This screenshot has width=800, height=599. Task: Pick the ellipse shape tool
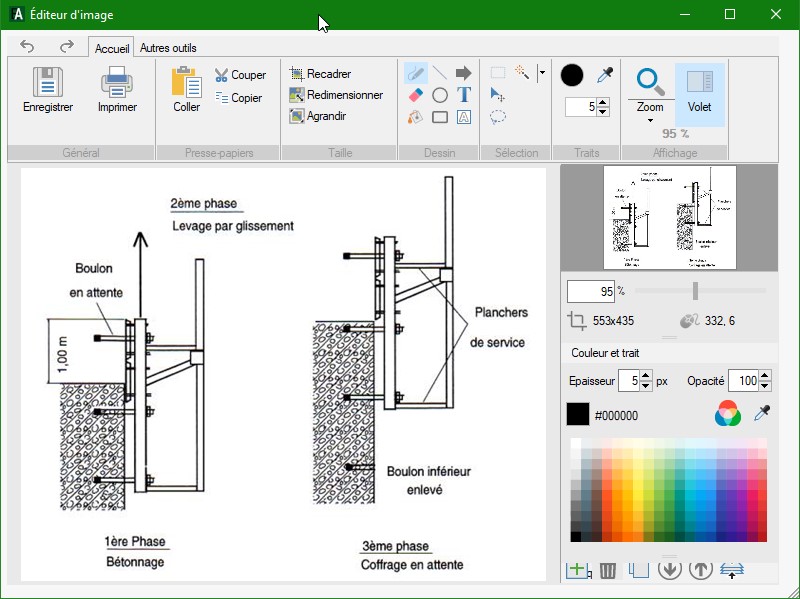[x=440, y=95]
